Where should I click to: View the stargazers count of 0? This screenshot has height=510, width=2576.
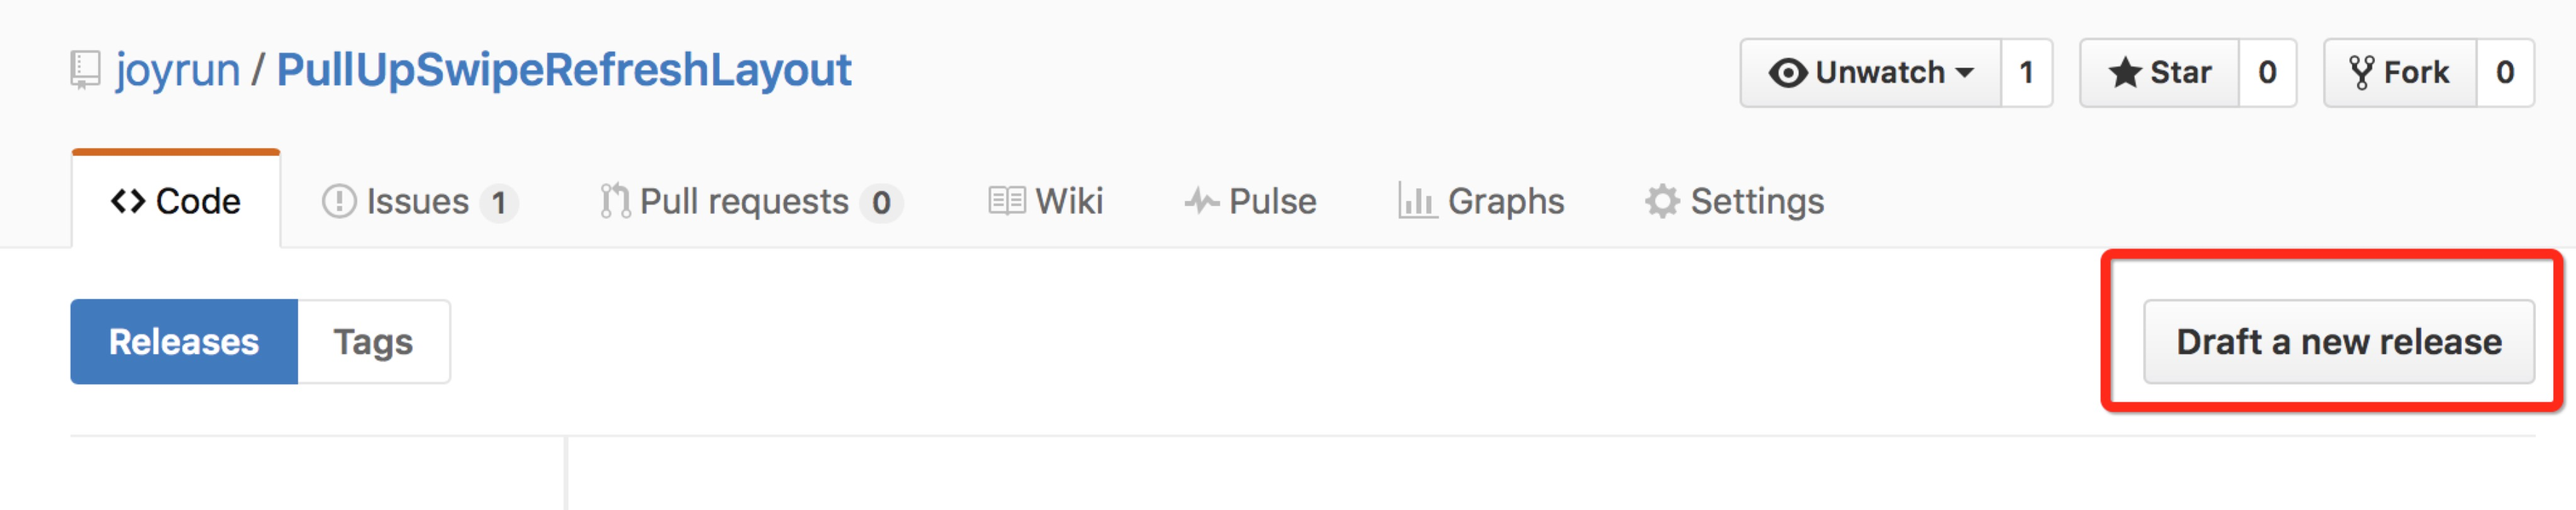pyautogui.click(x=2267, y=72)
